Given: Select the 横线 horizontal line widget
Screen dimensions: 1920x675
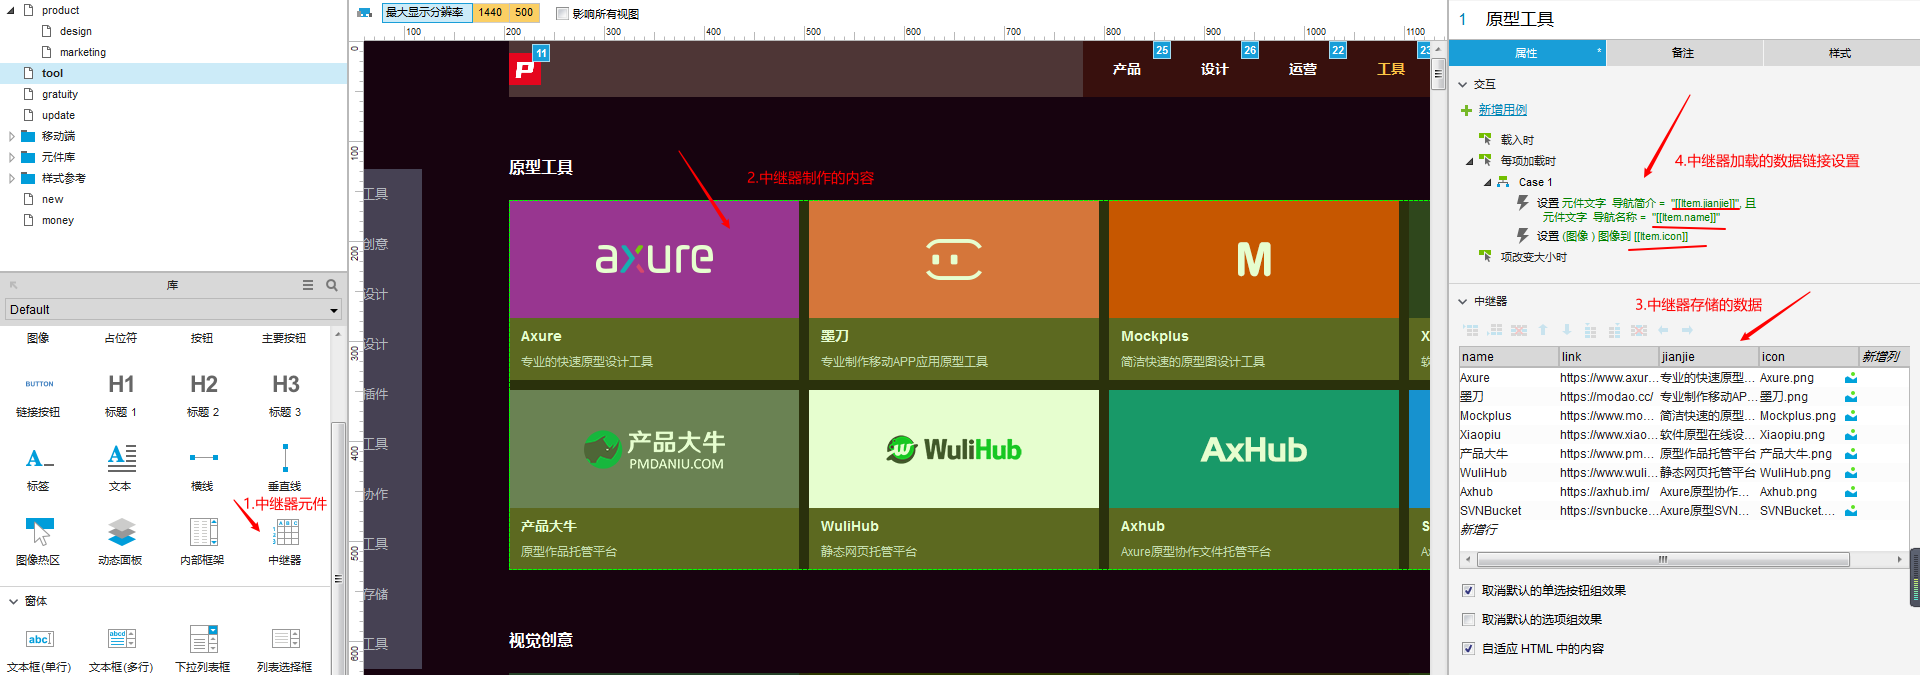Looking at the screenshot, I should (203, 468).
